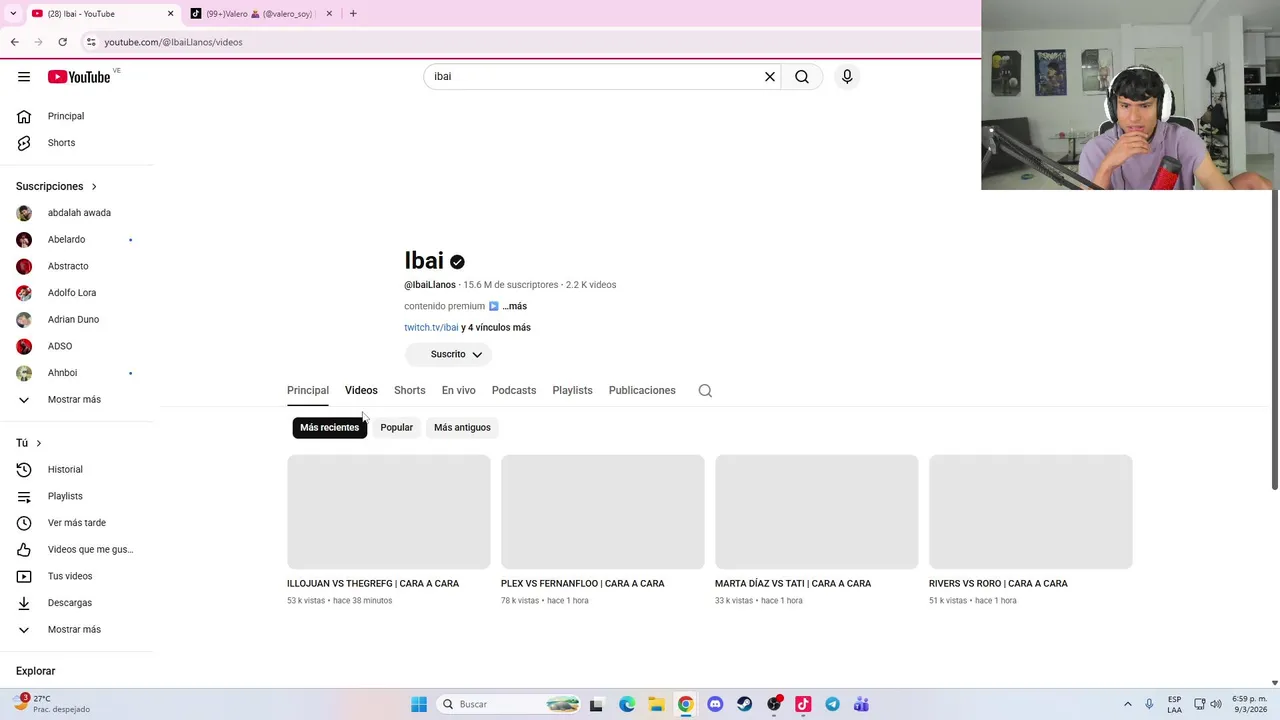Switch to the channel Playlists tab
1280x720 pixels.
coord(573,390)
